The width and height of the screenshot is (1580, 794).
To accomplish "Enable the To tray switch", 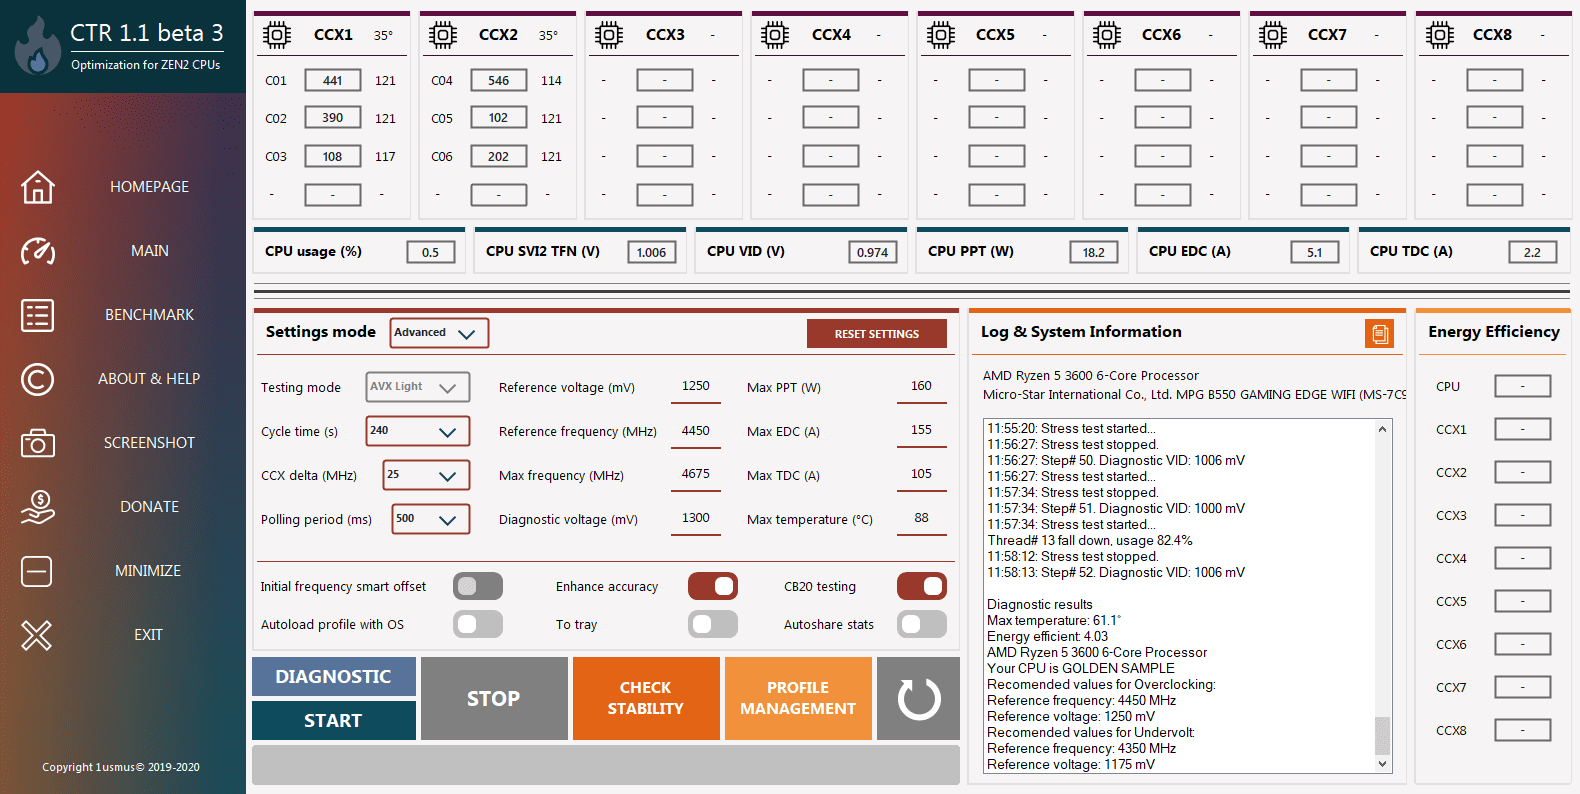I will point(713,624).
